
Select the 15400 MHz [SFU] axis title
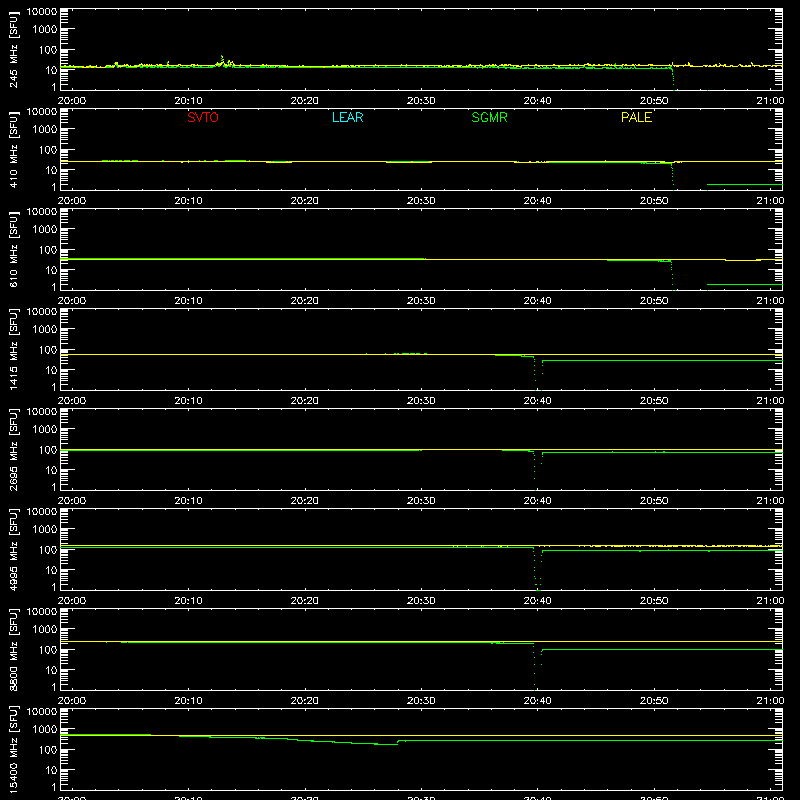(x=14, y=749)
